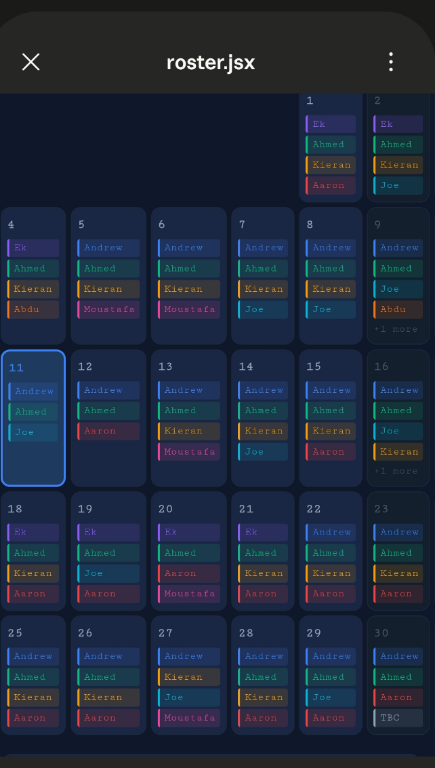Click Joe entry on day 14

click(263, 452)
